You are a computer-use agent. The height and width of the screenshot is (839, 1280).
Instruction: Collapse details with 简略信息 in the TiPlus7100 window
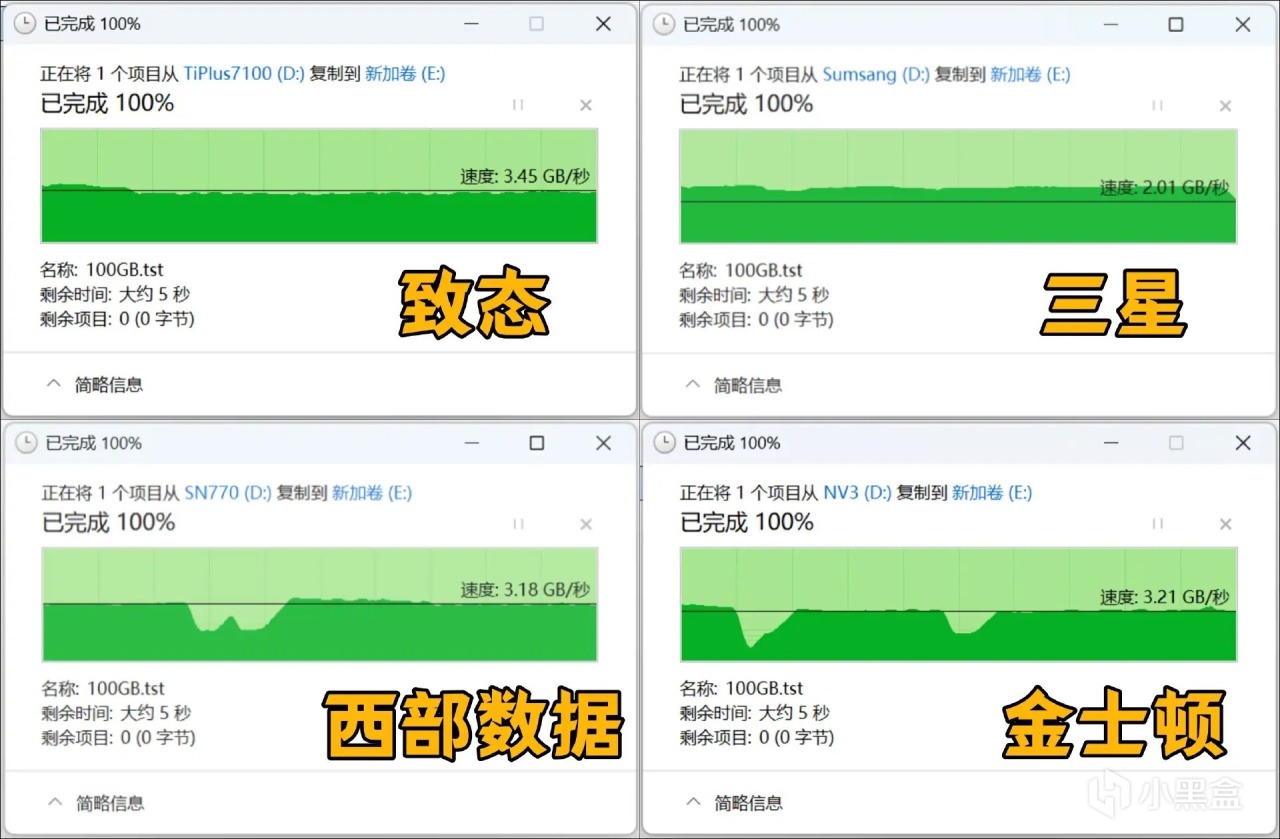pyautogui.click(x=95, y=384)
